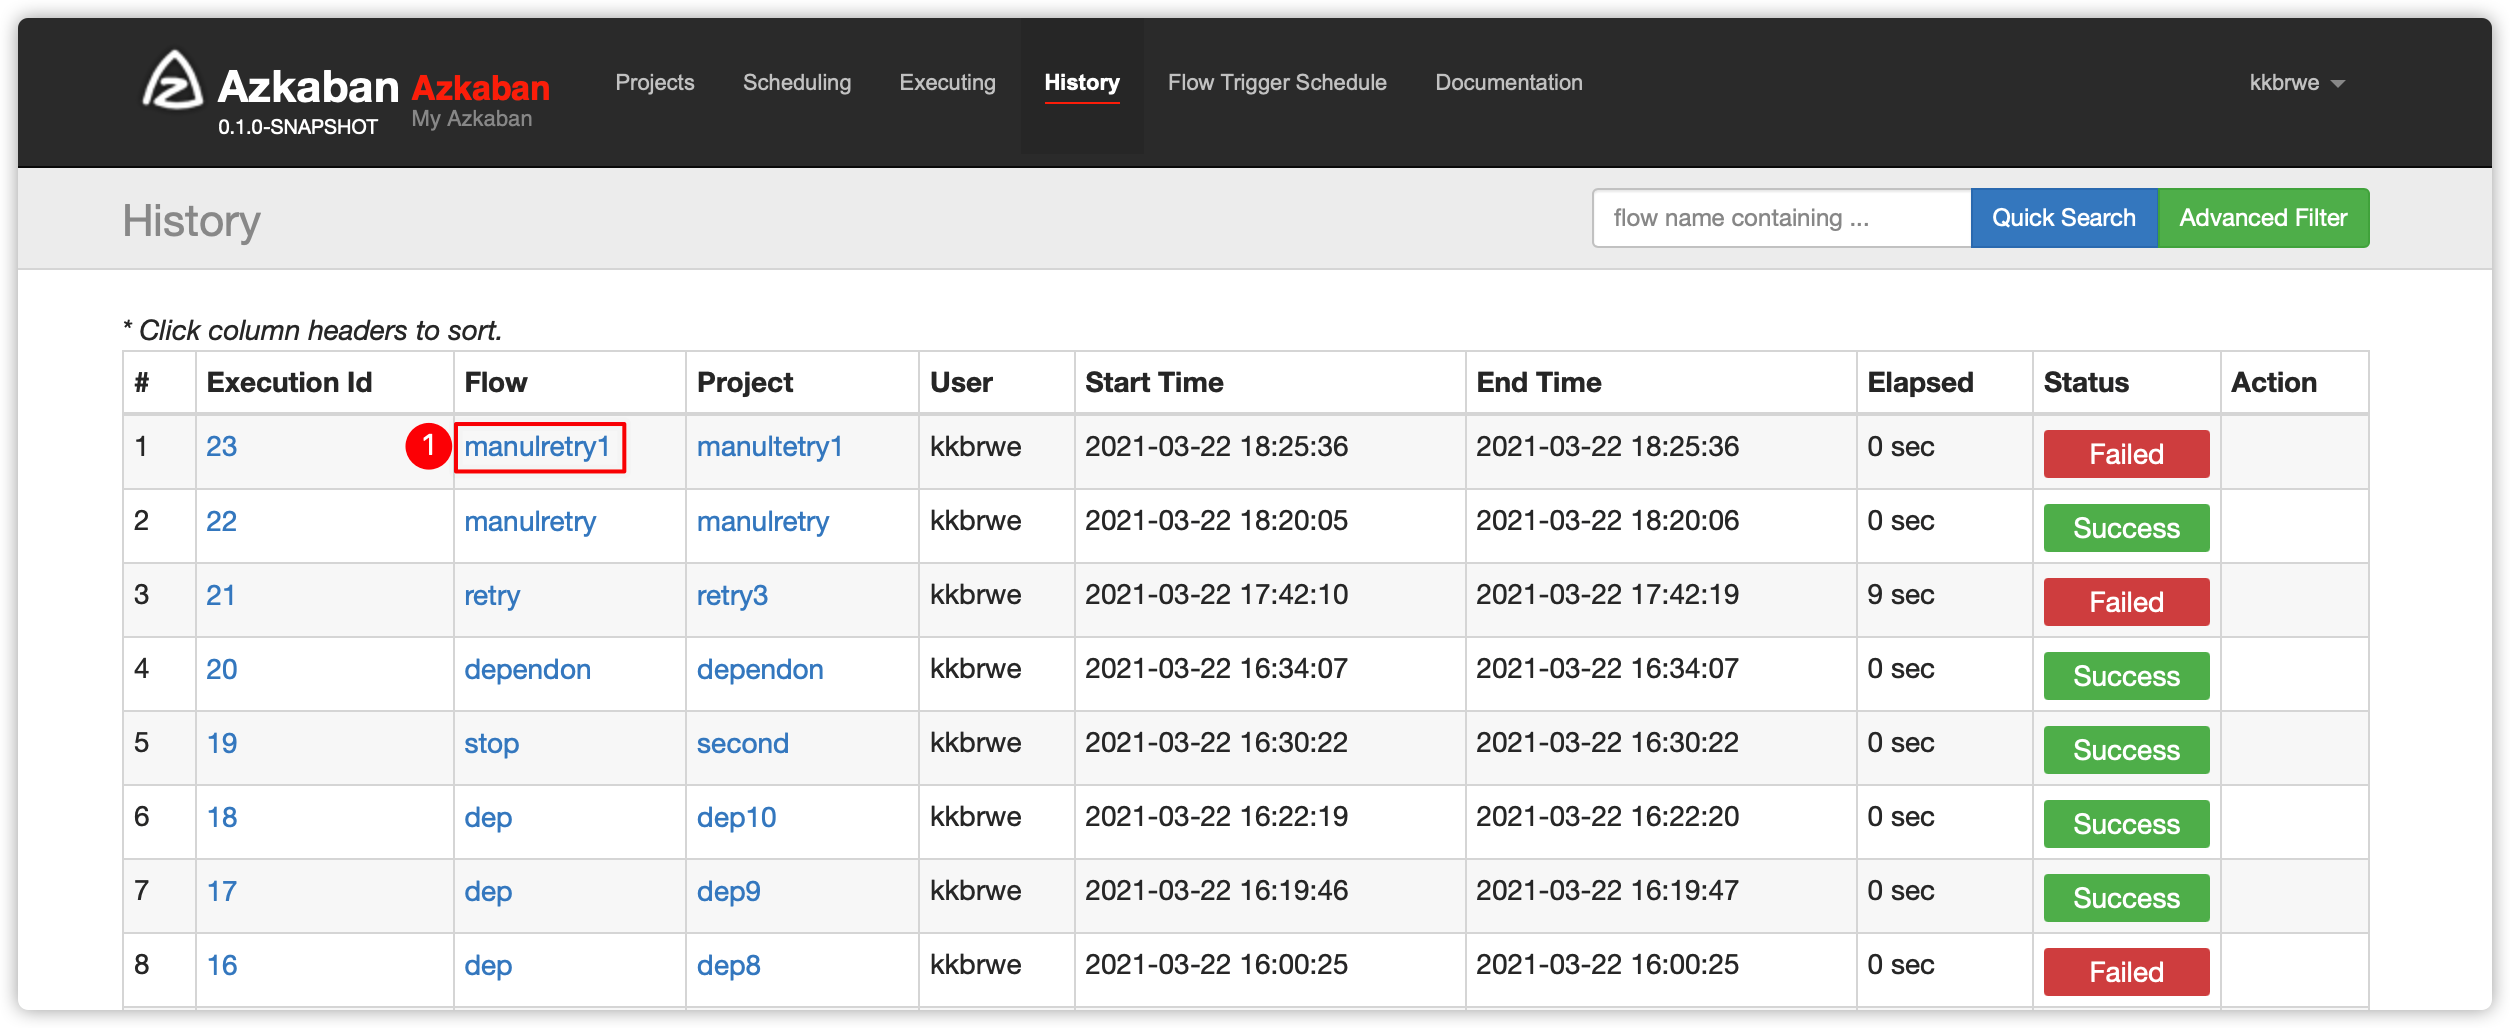
Task: Open the dep flow in execution 16 row
Action: tap(488, 966)
